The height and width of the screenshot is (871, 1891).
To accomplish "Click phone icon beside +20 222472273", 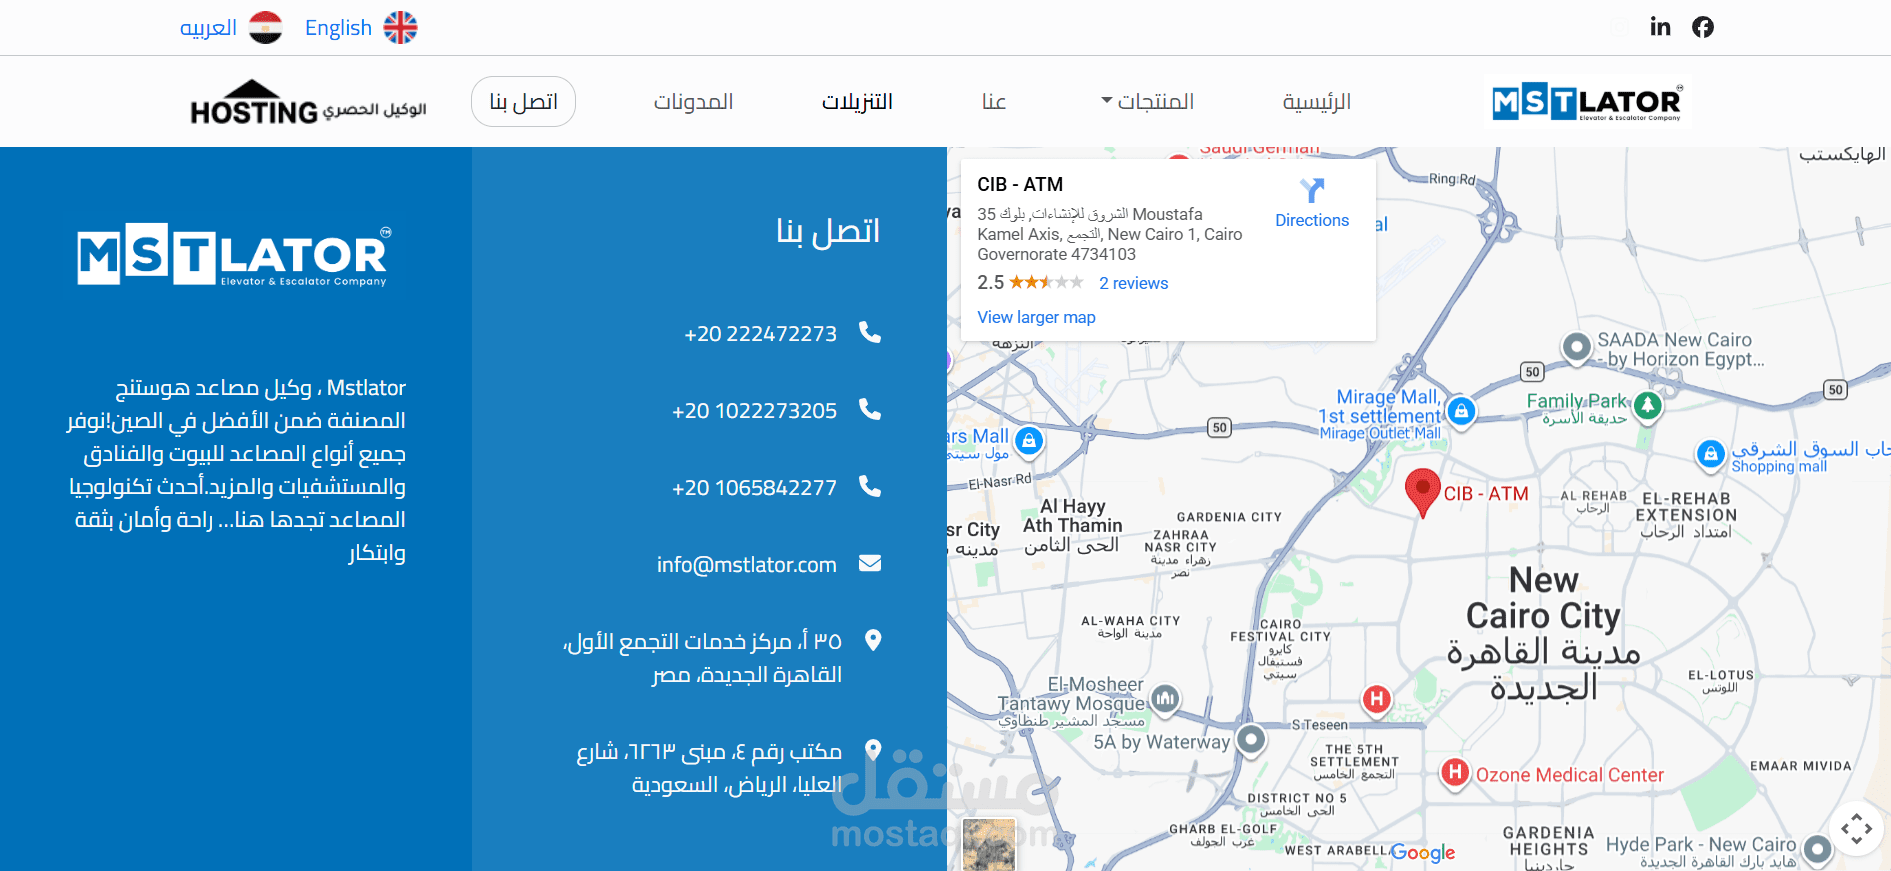I will pyautogui.click(x=870, y=333).
